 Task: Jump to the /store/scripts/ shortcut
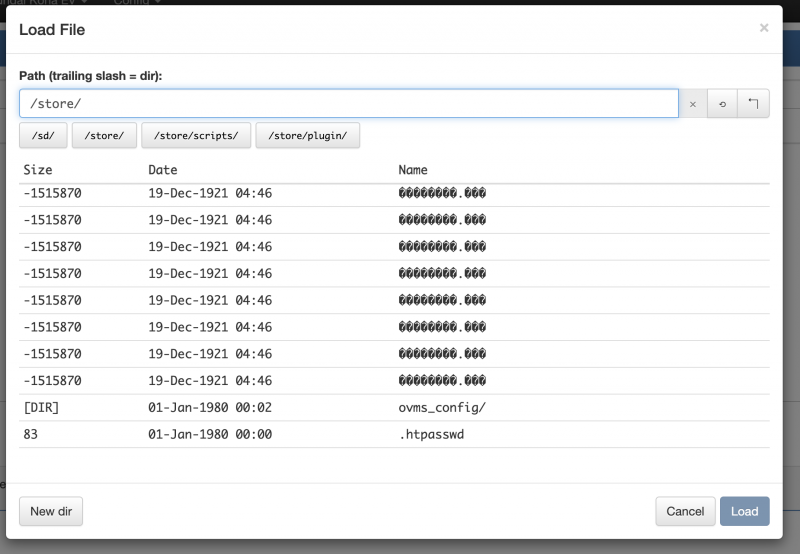196,135
